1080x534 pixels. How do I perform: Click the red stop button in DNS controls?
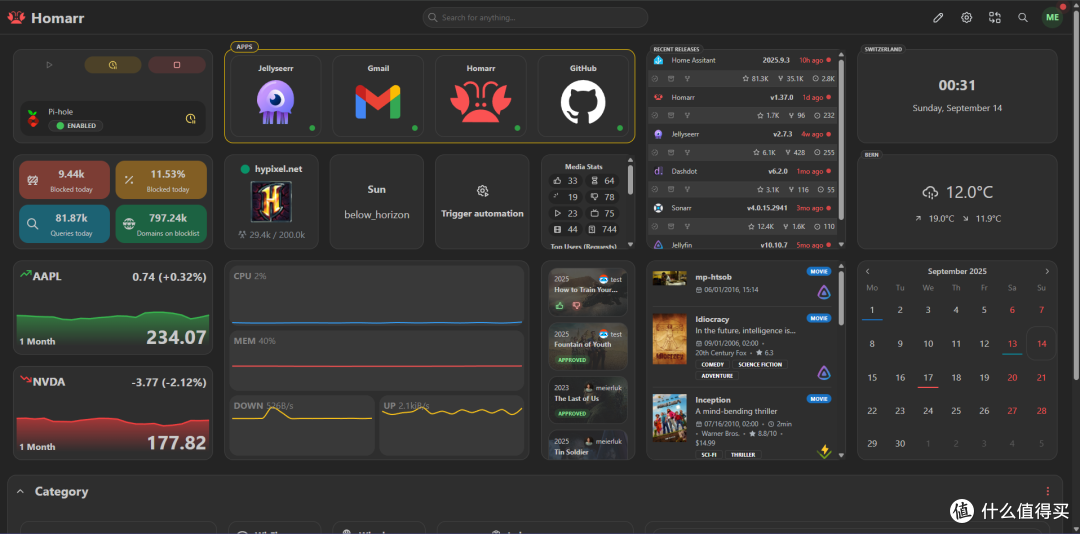point(176,65)
